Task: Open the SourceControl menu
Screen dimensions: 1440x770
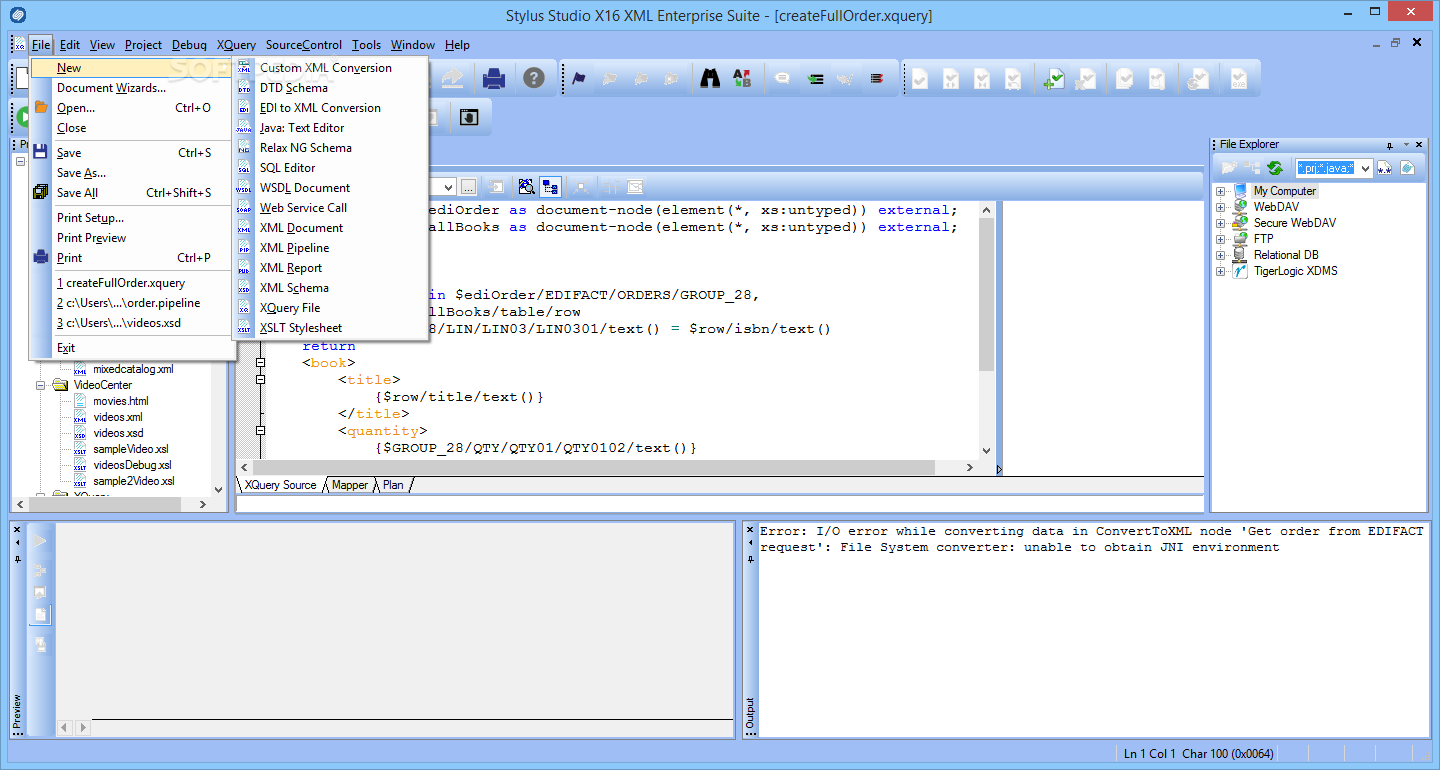Action: [x=304, y=45]
